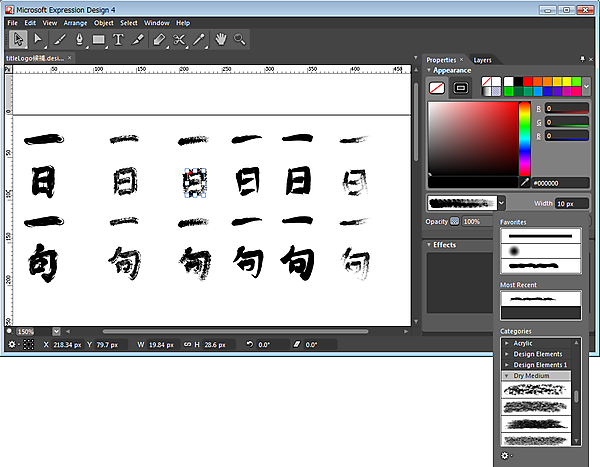Open the Arrange menu
Viewport: 600px width, 467px height.
[x=74, y=22]
